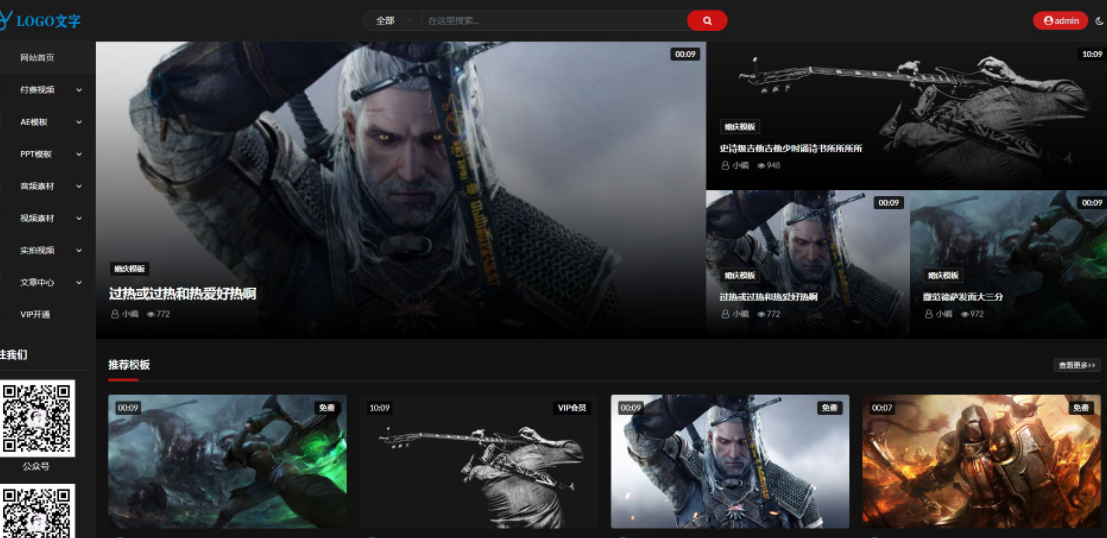
Task: Click the 查看更多>> button
Action: (x=1077, y=365)
